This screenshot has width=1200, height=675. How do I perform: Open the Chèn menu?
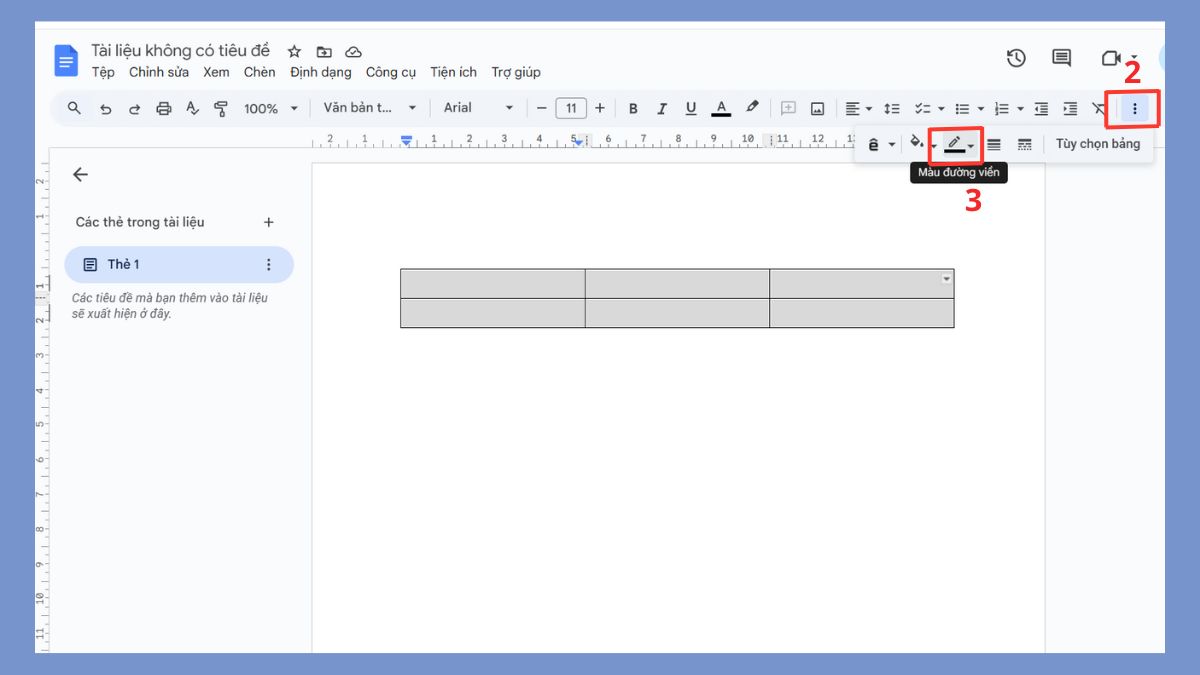point(259,72)
